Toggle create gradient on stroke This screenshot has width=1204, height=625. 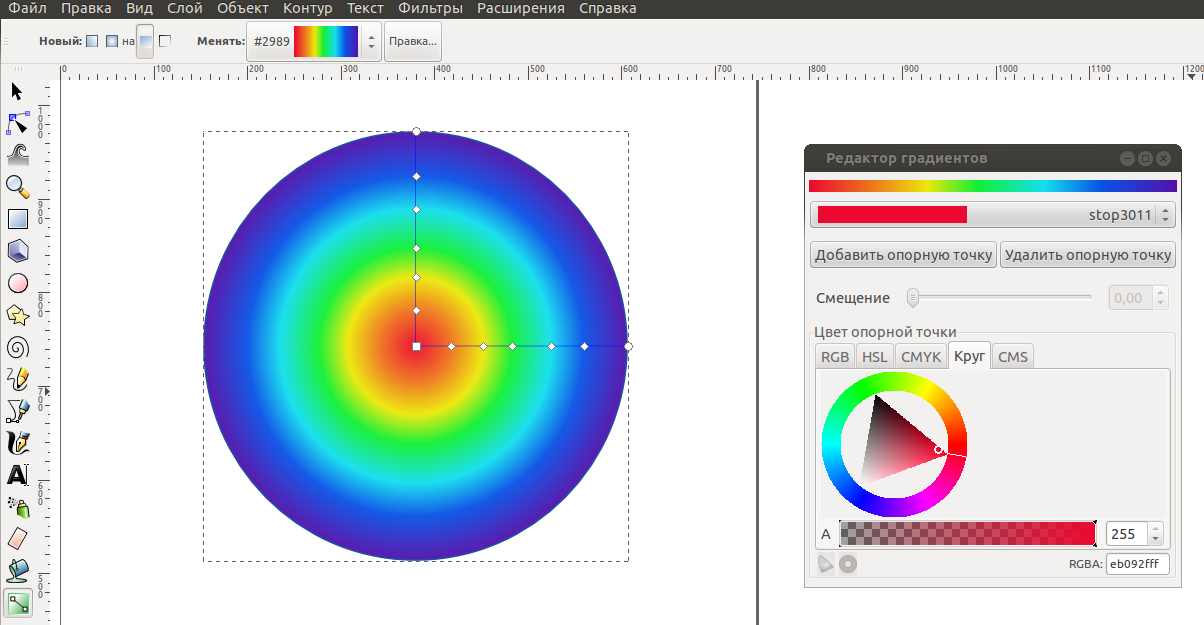pyautogui.click(x=165, y=41)
